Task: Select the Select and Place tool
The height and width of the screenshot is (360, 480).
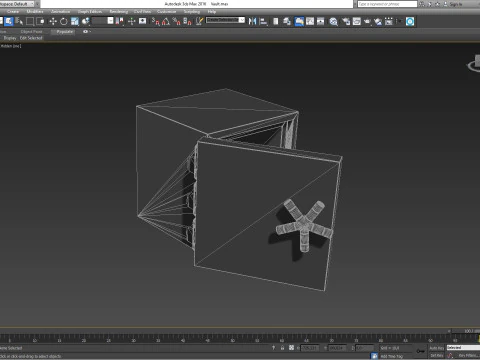Action: 86,21
